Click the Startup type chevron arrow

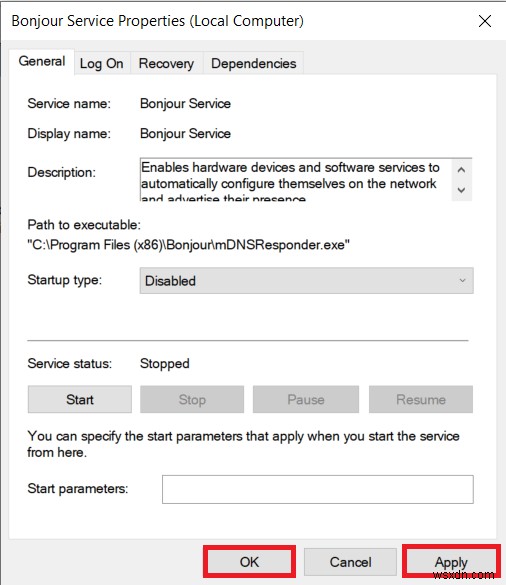462,281
